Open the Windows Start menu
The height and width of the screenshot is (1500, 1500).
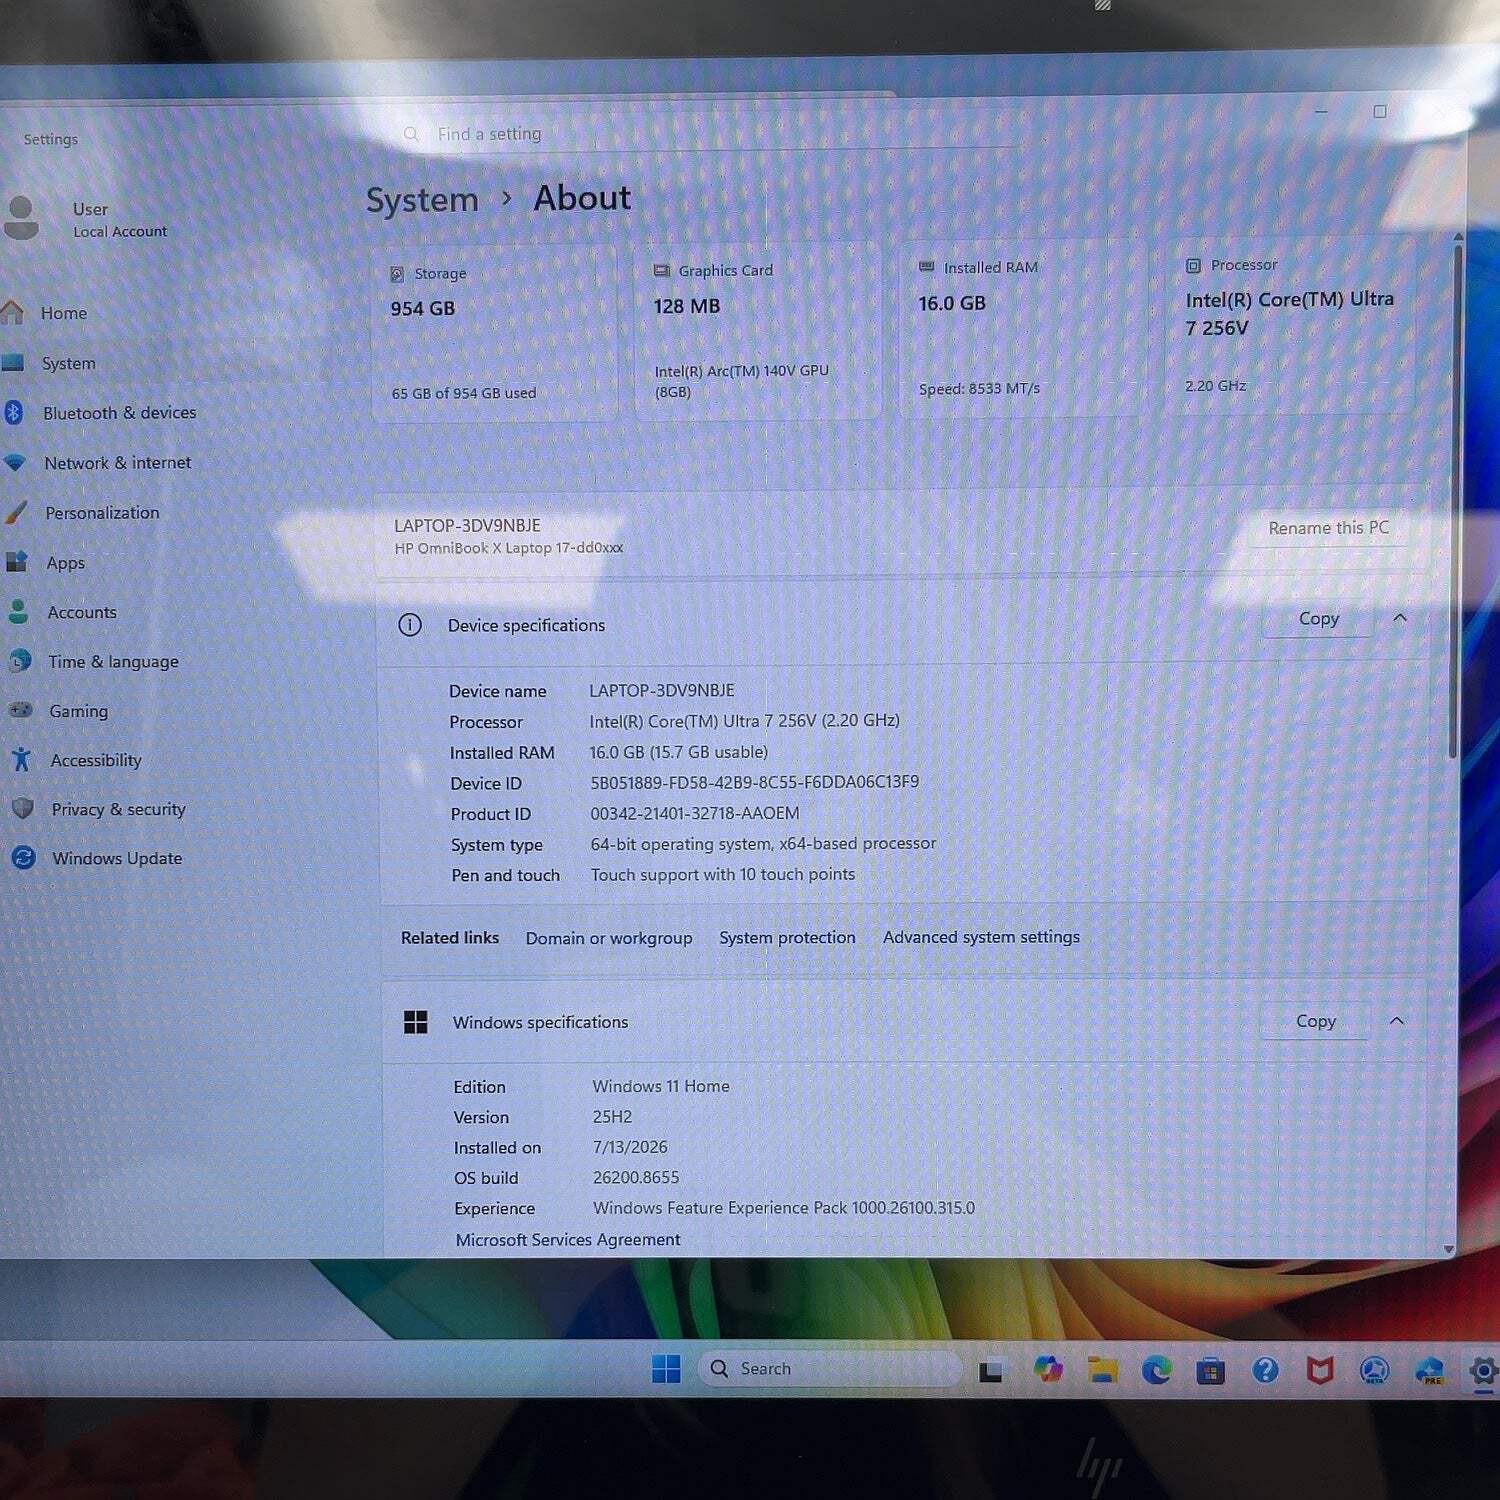[666, 1368]
